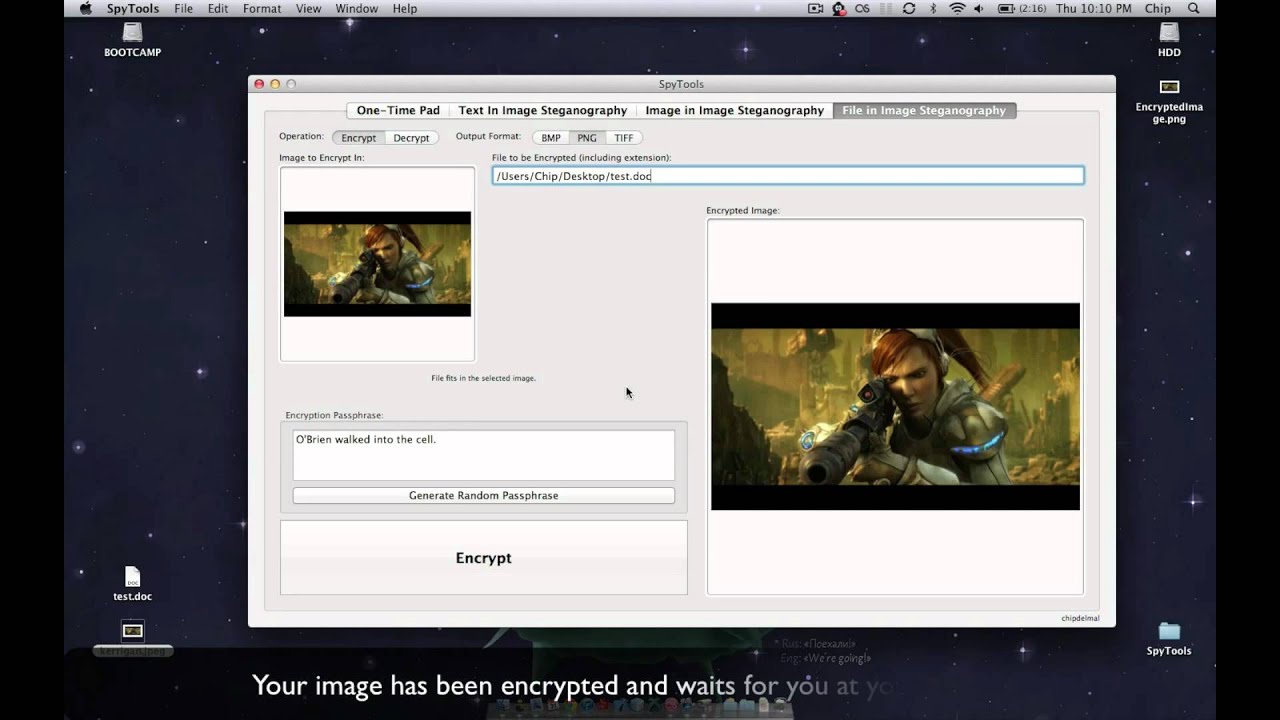This screenshot has height=720, width=1280.
Task: Click the chipdelmal credit text
Action: click(1080, 618)
